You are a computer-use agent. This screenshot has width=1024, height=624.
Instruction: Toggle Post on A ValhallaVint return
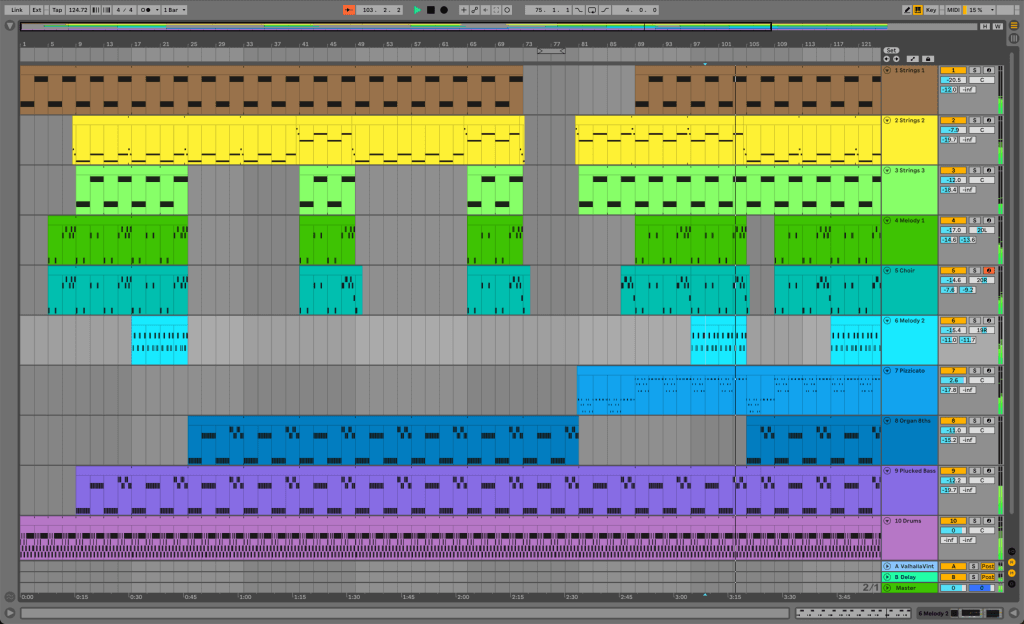[x=987, y=566]
